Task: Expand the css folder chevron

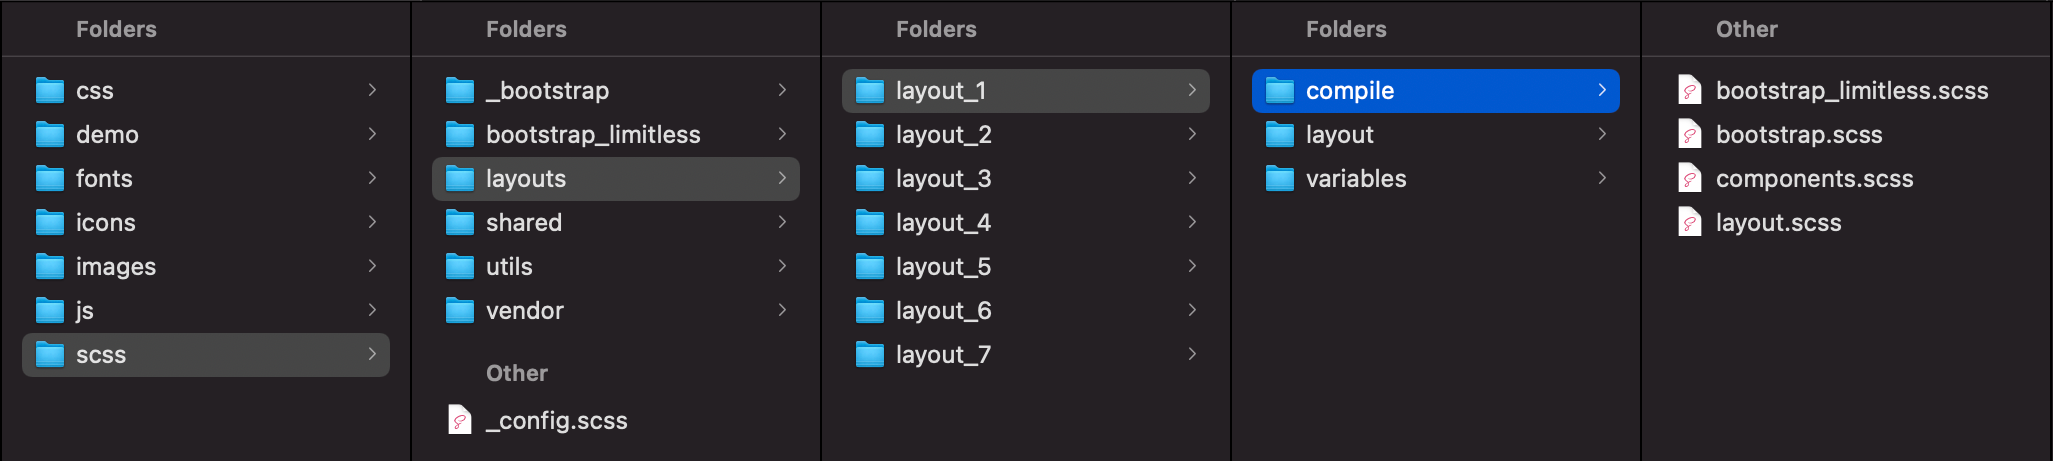Action: pyautogui.click(x=372, y=90)
